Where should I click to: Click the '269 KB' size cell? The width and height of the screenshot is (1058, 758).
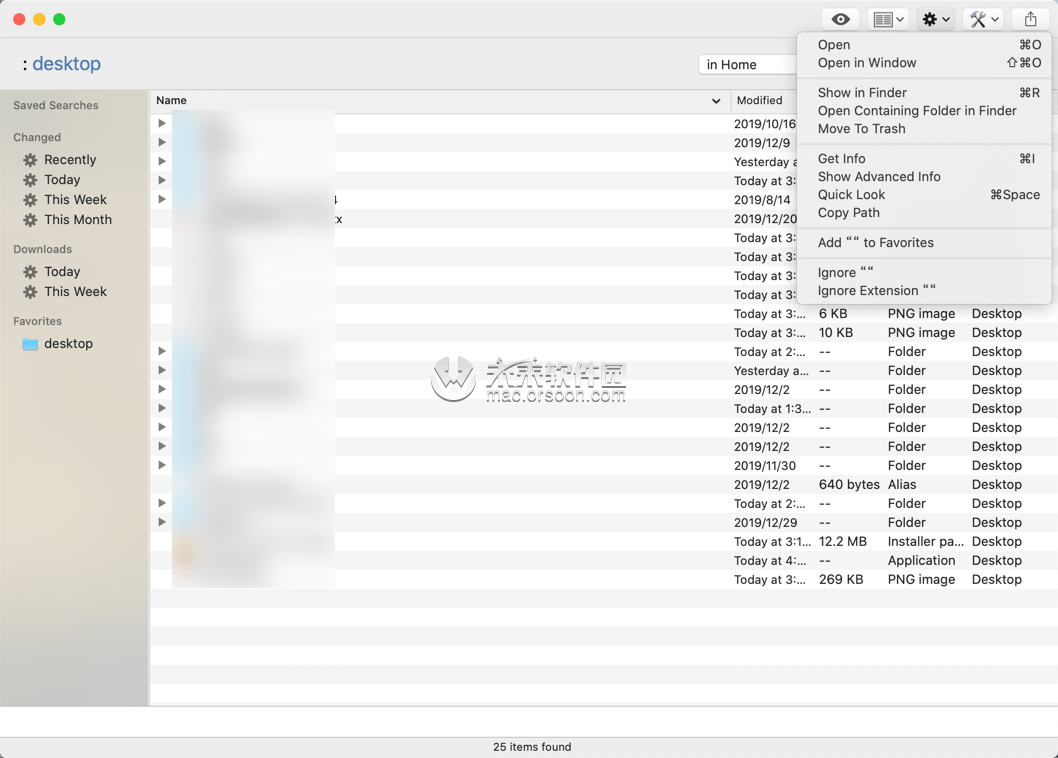pyautogui.click(x=841, y=579)
